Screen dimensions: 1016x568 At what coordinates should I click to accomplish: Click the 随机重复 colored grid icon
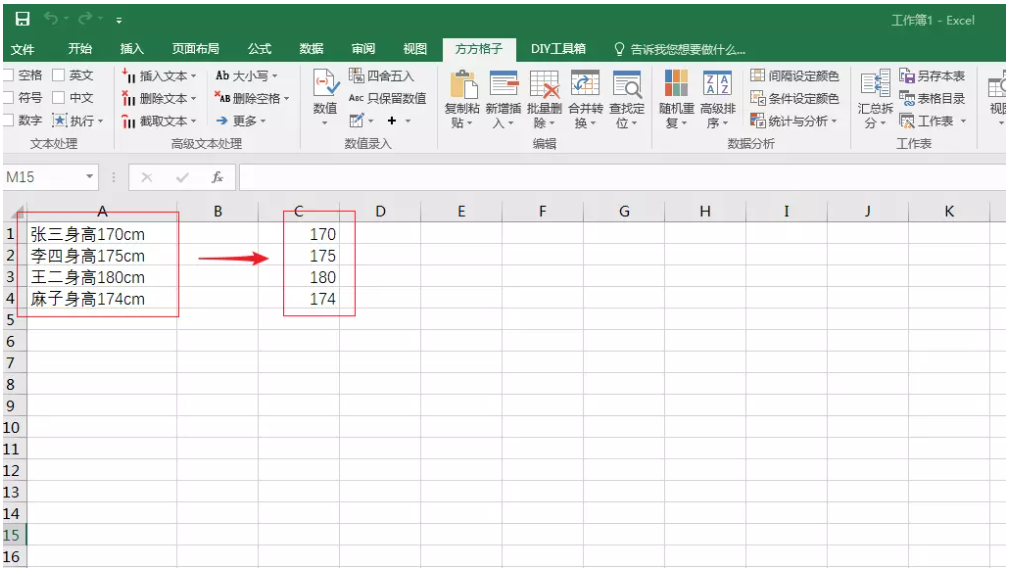point(676,84)
